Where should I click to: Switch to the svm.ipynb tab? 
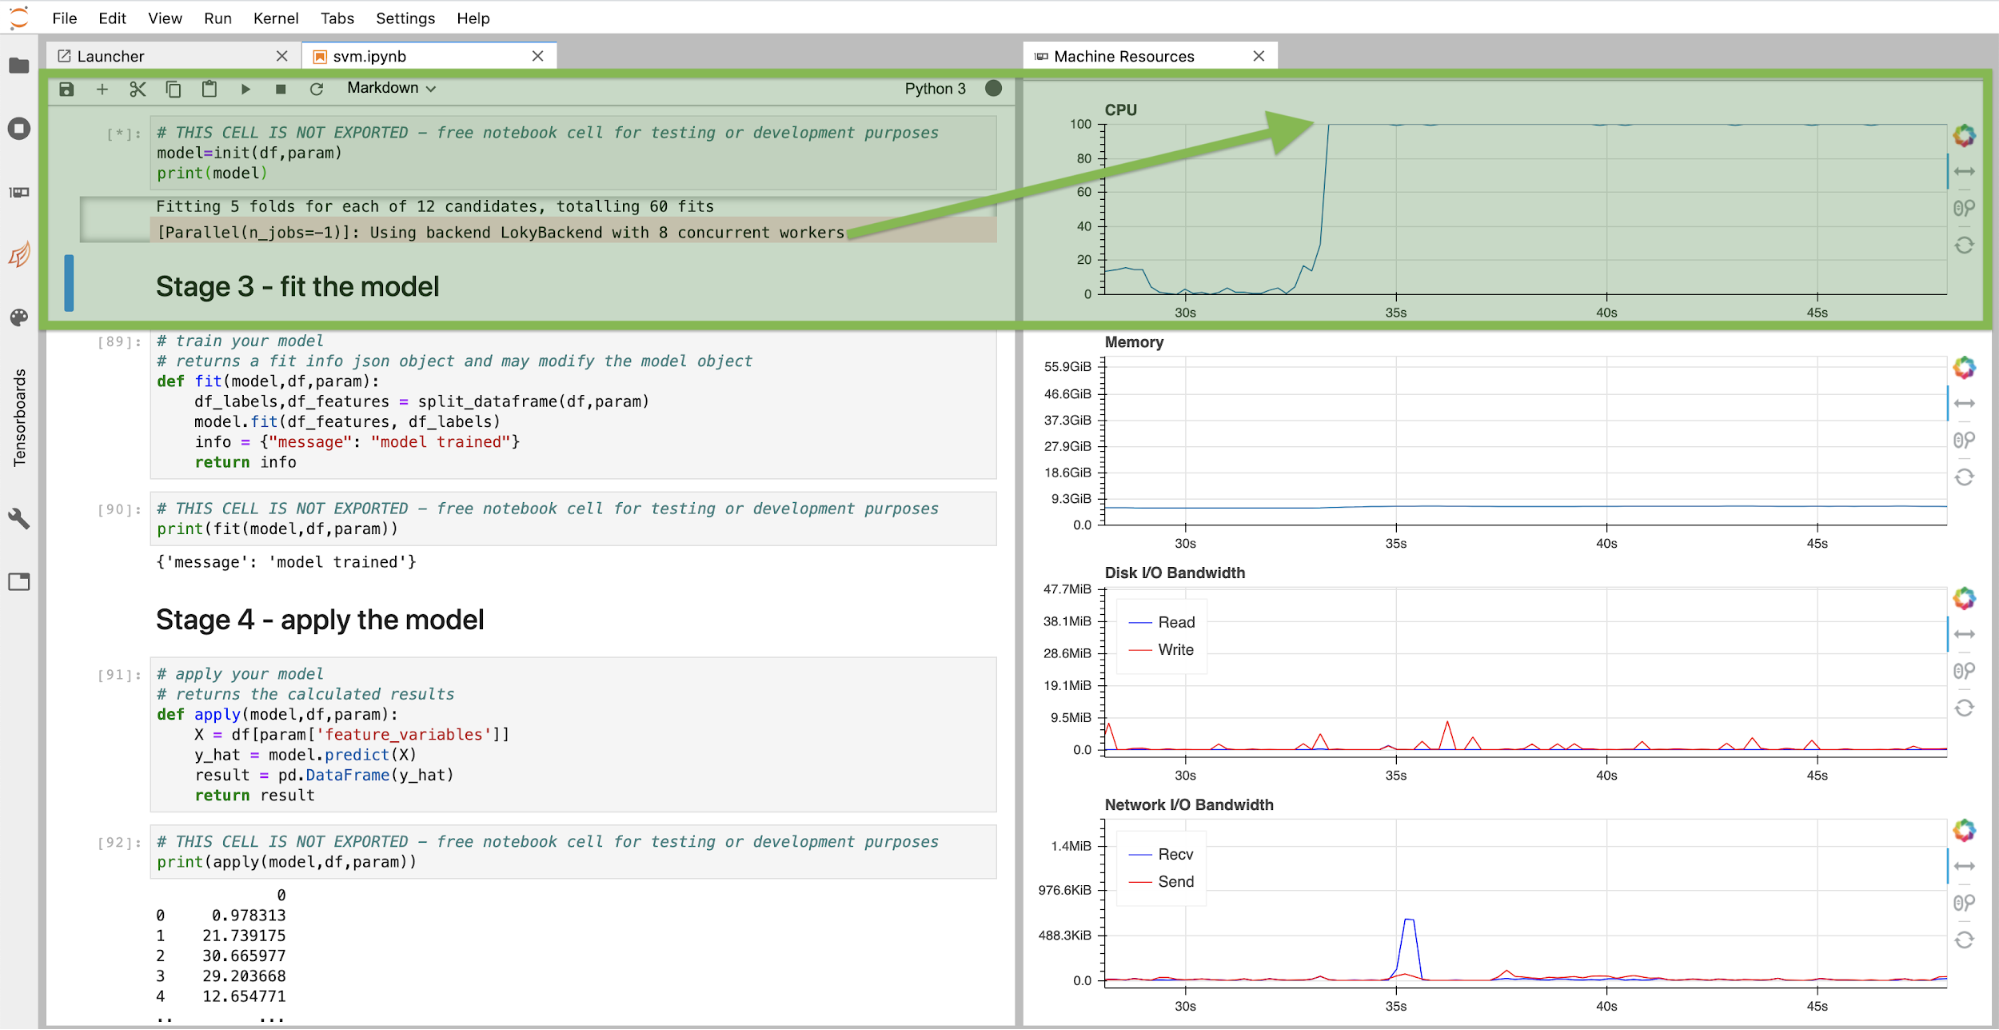click(429, 56)
